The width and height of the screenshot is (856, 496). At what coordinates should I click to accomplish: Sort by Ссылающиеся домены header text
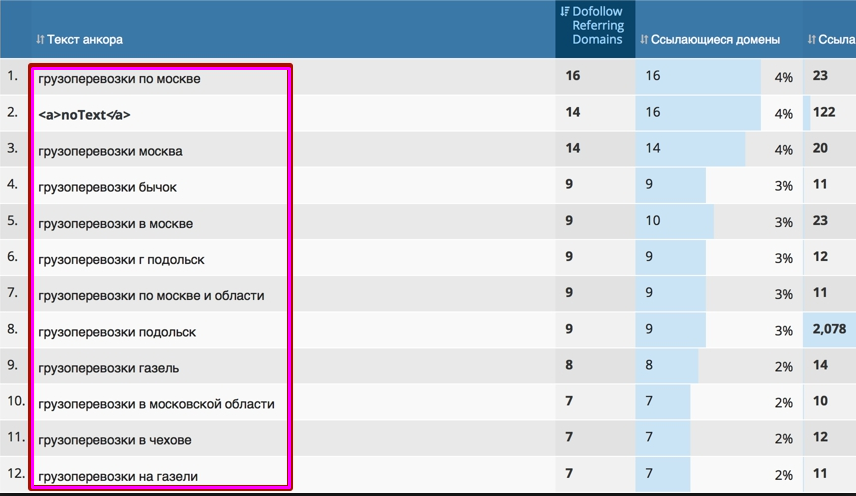pyautogui.click(x=715, y=40)
